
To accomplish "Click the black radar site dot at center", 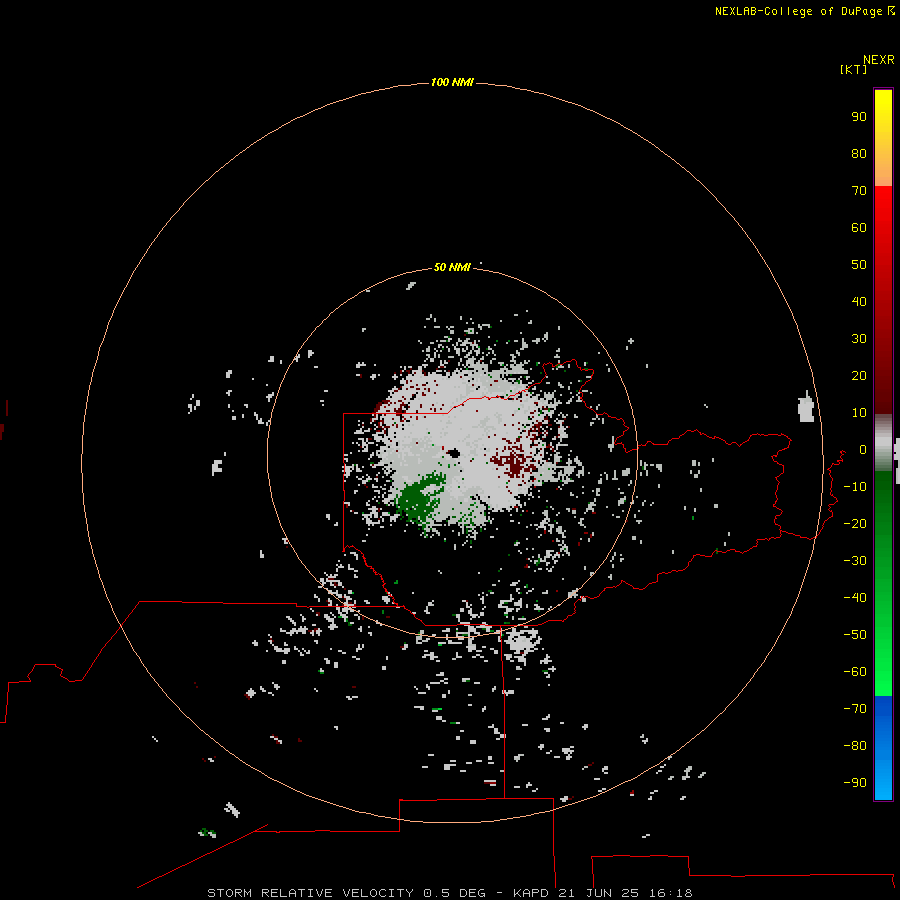I will pos(453,454).
